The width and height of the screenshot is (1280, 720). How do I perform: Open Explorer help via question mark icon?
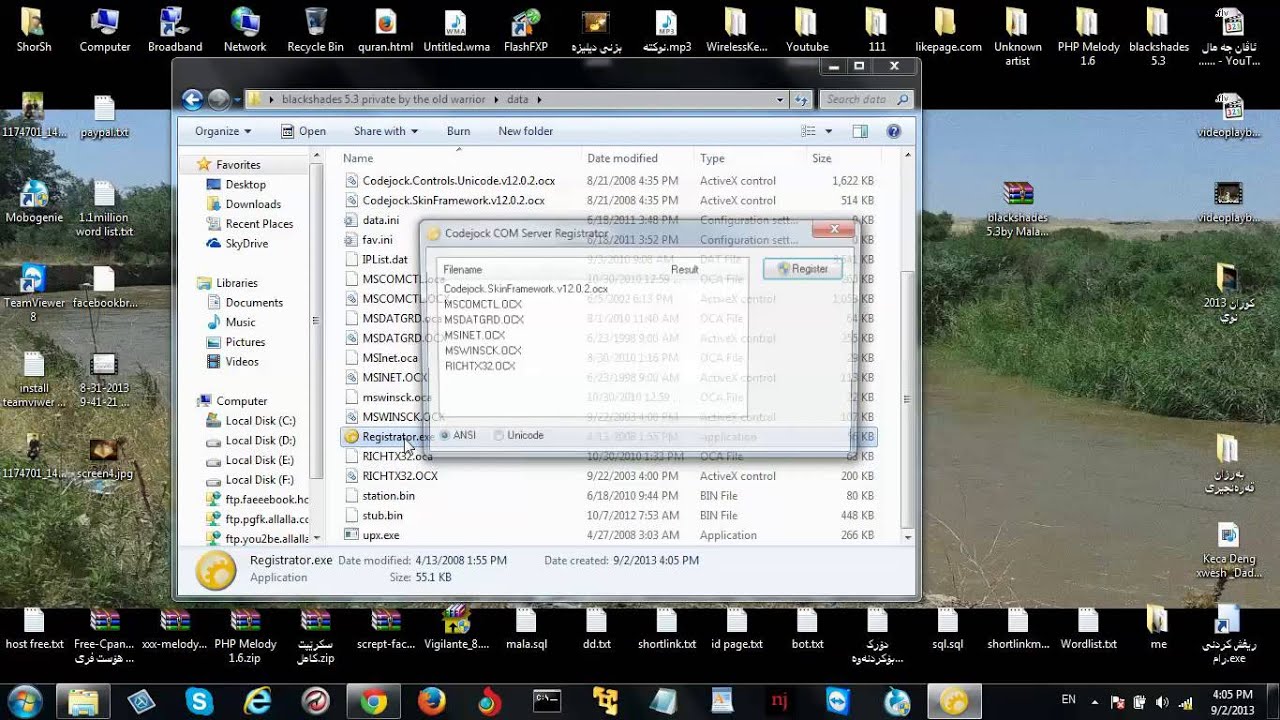pyautogui.click(x=894, y=131)
